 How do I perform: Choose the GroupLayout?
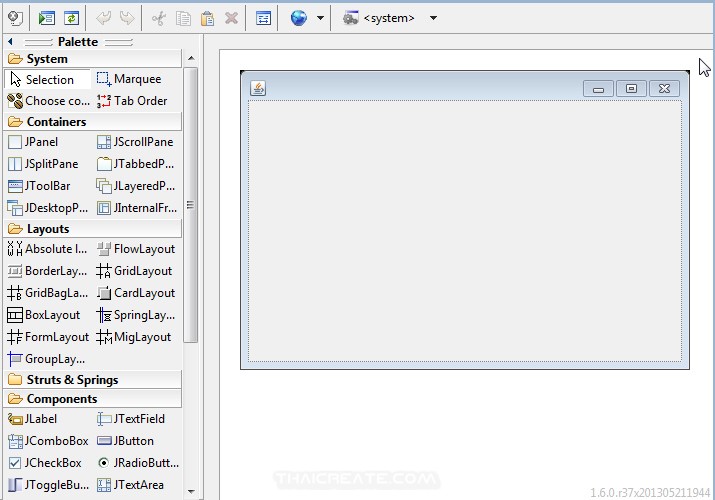point(47,359)
